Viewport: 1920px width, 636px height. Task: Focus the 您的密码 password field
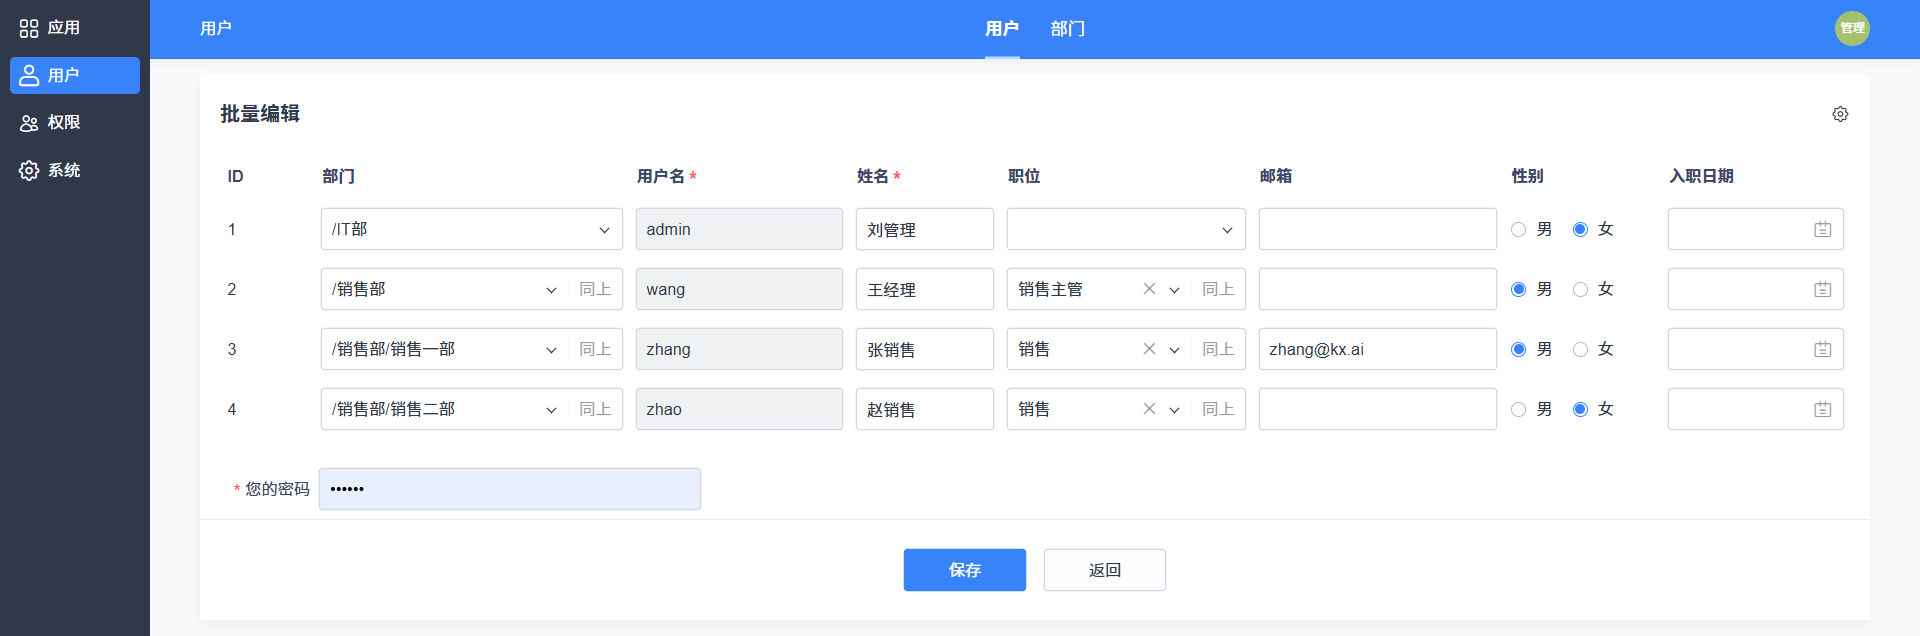(510, 489)
